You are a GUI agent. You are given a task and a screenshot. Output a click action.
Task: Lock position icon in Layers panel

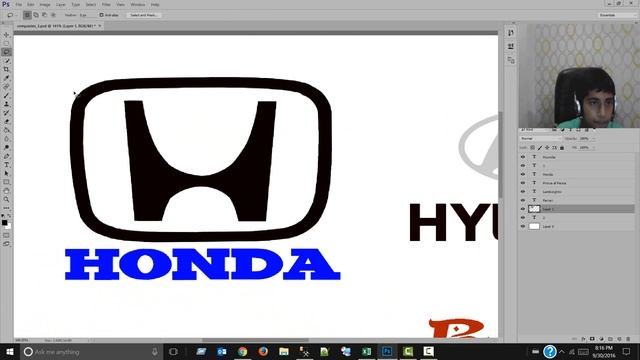[547, 147]
